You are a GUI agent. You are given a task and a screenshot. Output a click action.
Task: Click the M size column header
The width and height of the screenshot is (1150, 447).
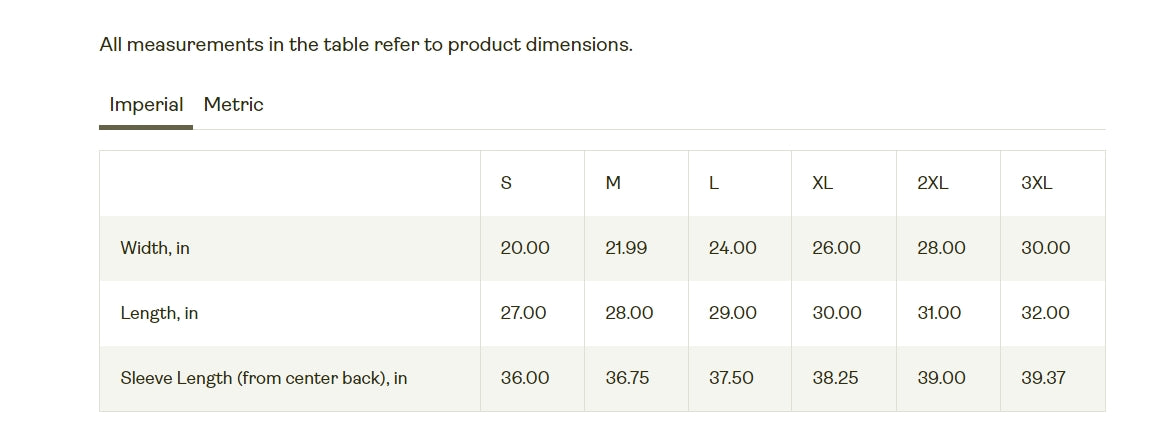pos(613,183)
